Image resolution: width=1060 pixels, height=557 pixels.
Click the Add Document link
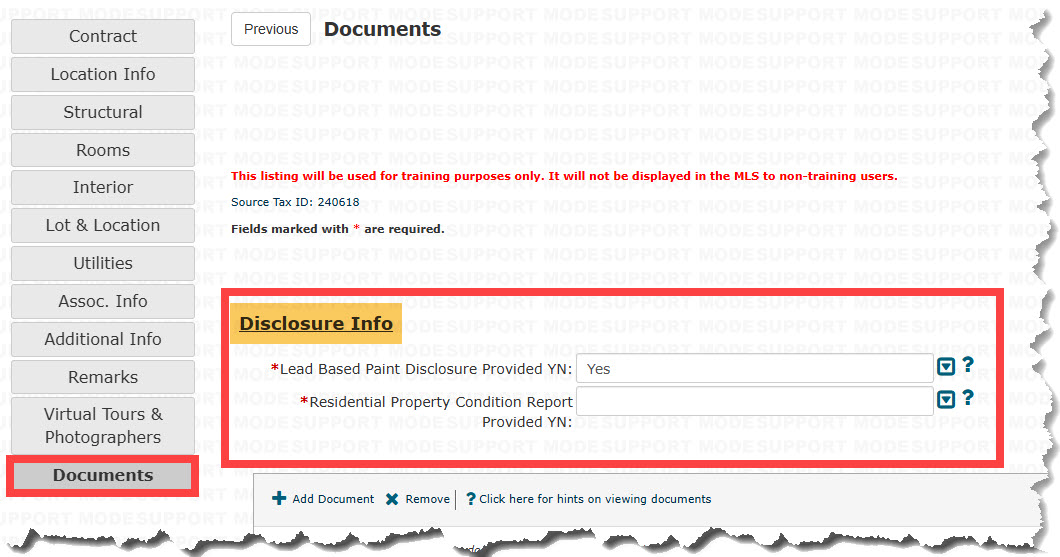pos(333,499)
